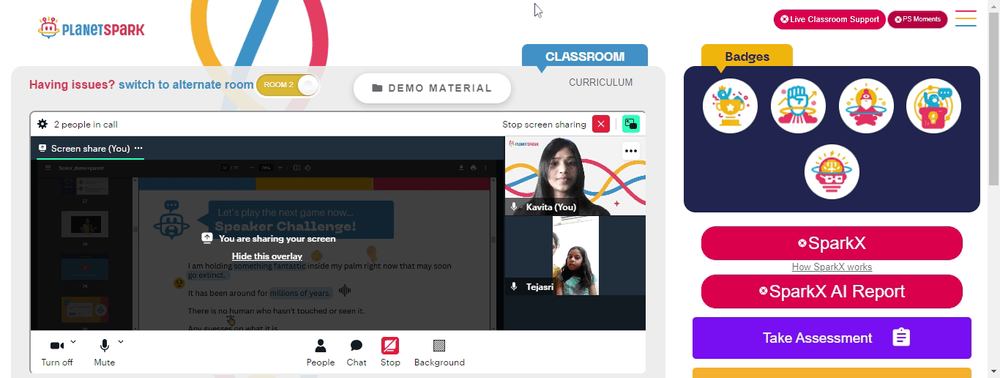Open the SparkX AI Report

click(832, 291)
